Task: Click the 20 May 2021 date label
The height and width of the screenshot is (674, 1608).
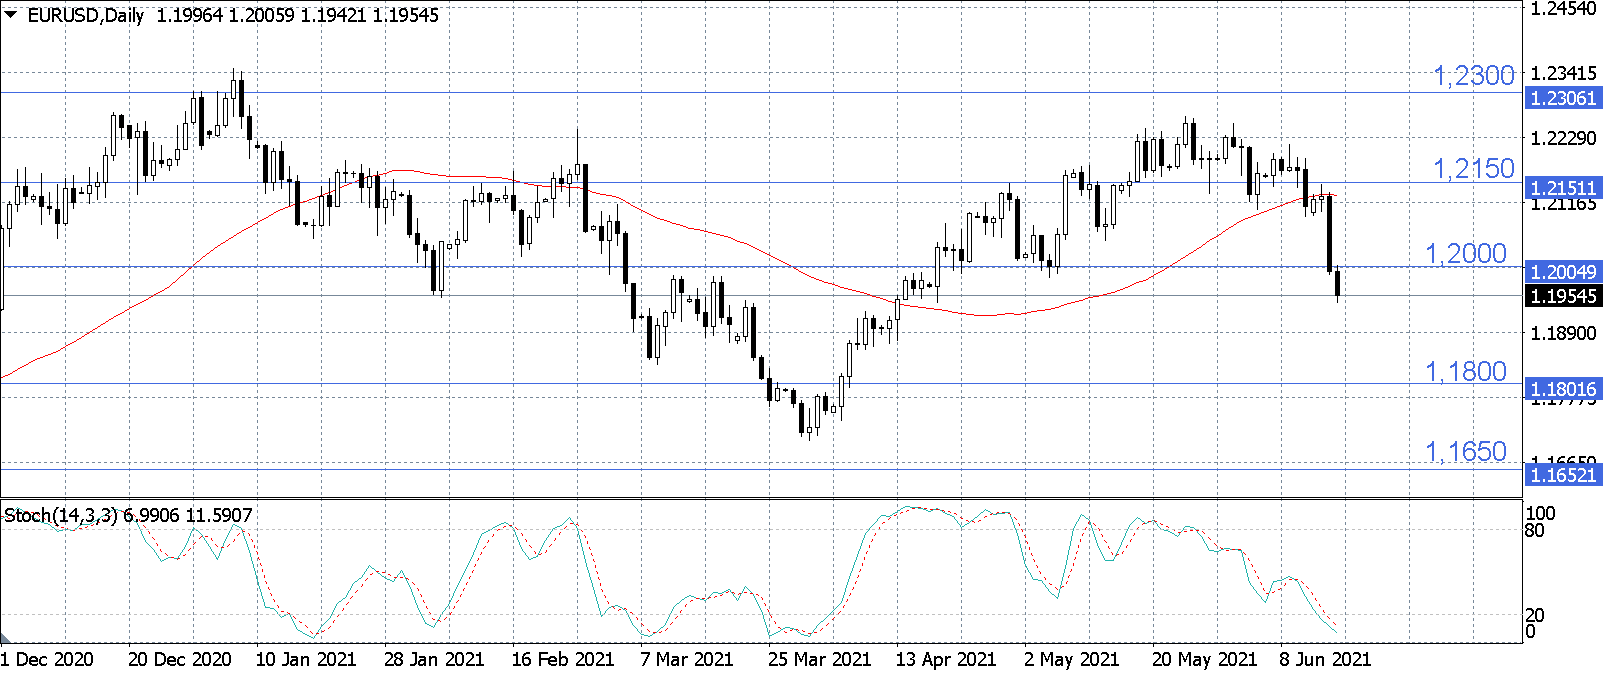Action: 1204,659
